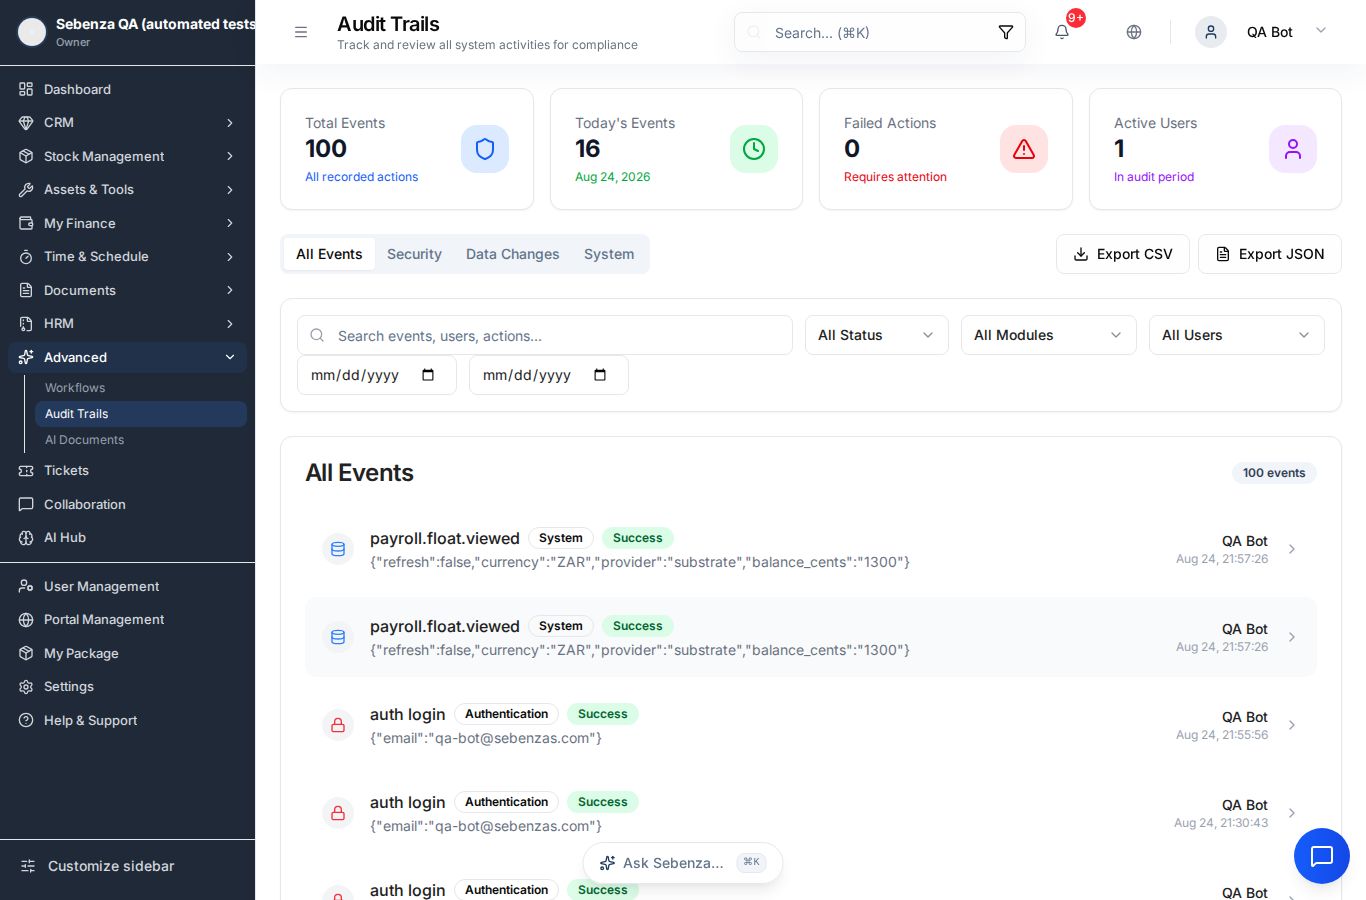Click Sebenza QA (automated tests) organization name
The height and width of the screenshot is (900, 1366).
click(x=155, y=24)
